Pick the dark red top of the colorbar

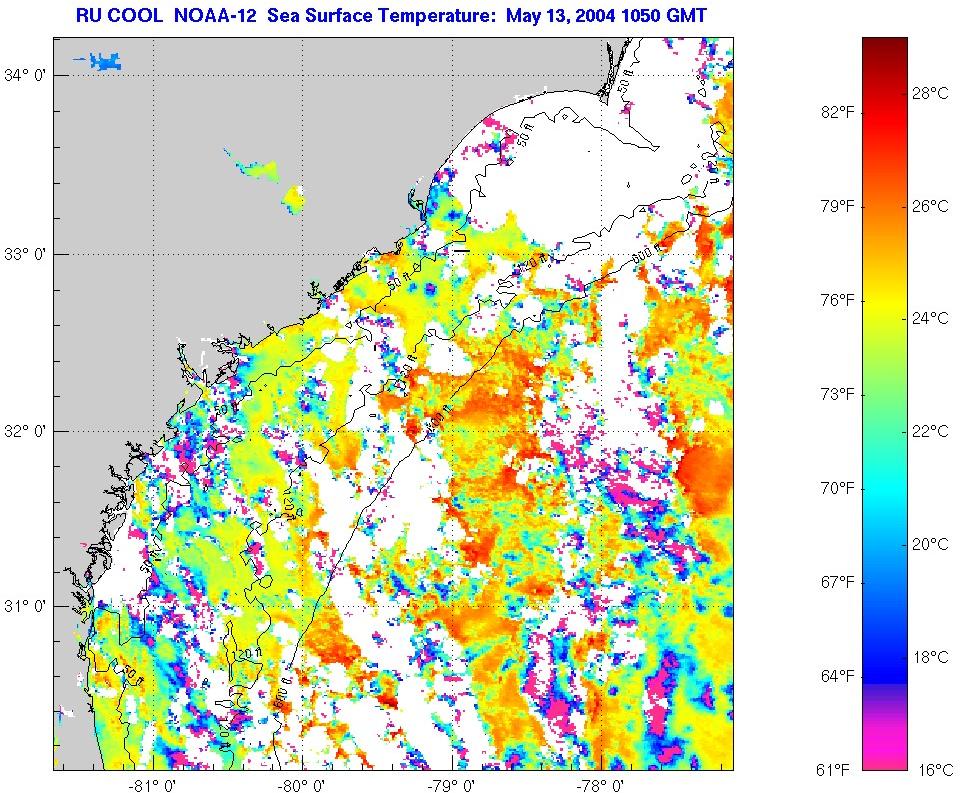pos(885,46)
